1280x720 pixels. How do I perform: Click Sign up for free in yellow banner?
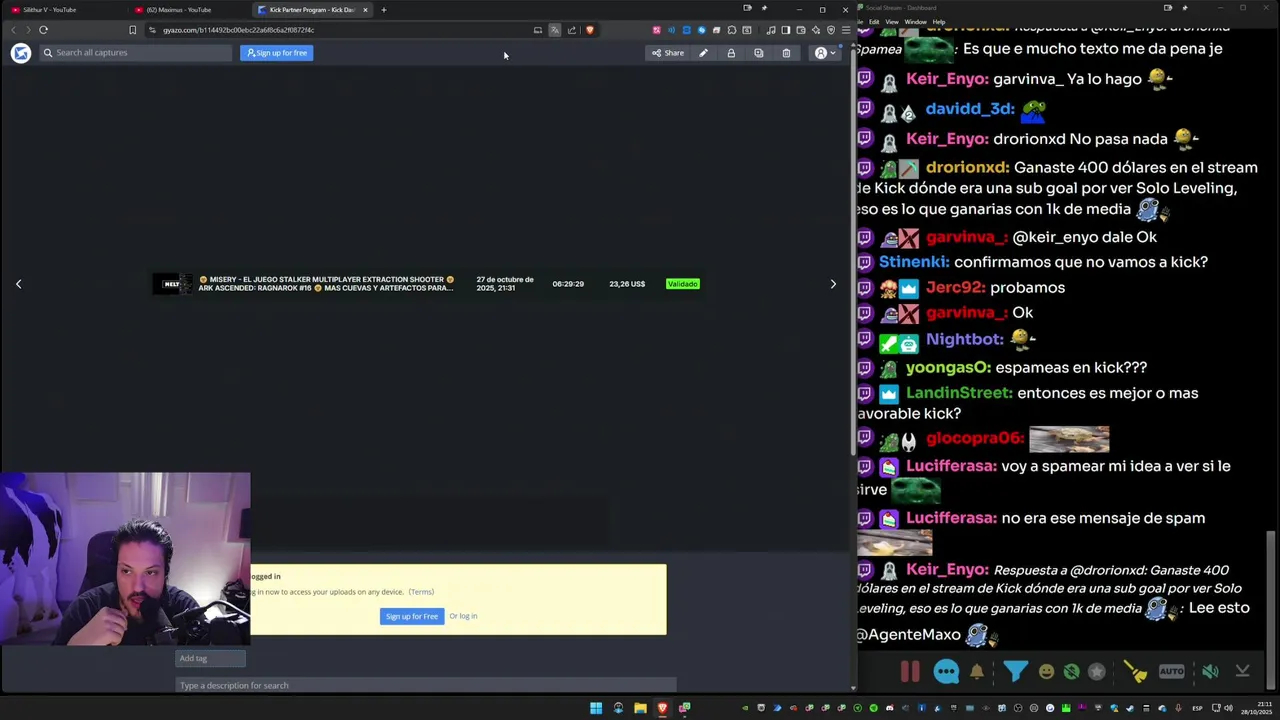tap(412, 616)
